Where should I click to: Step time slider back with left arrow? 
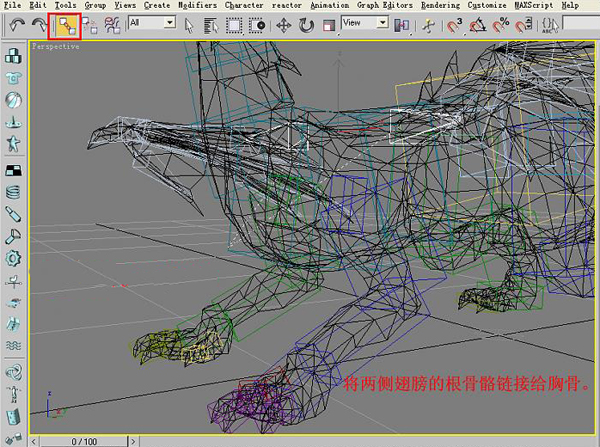(34, 442)
